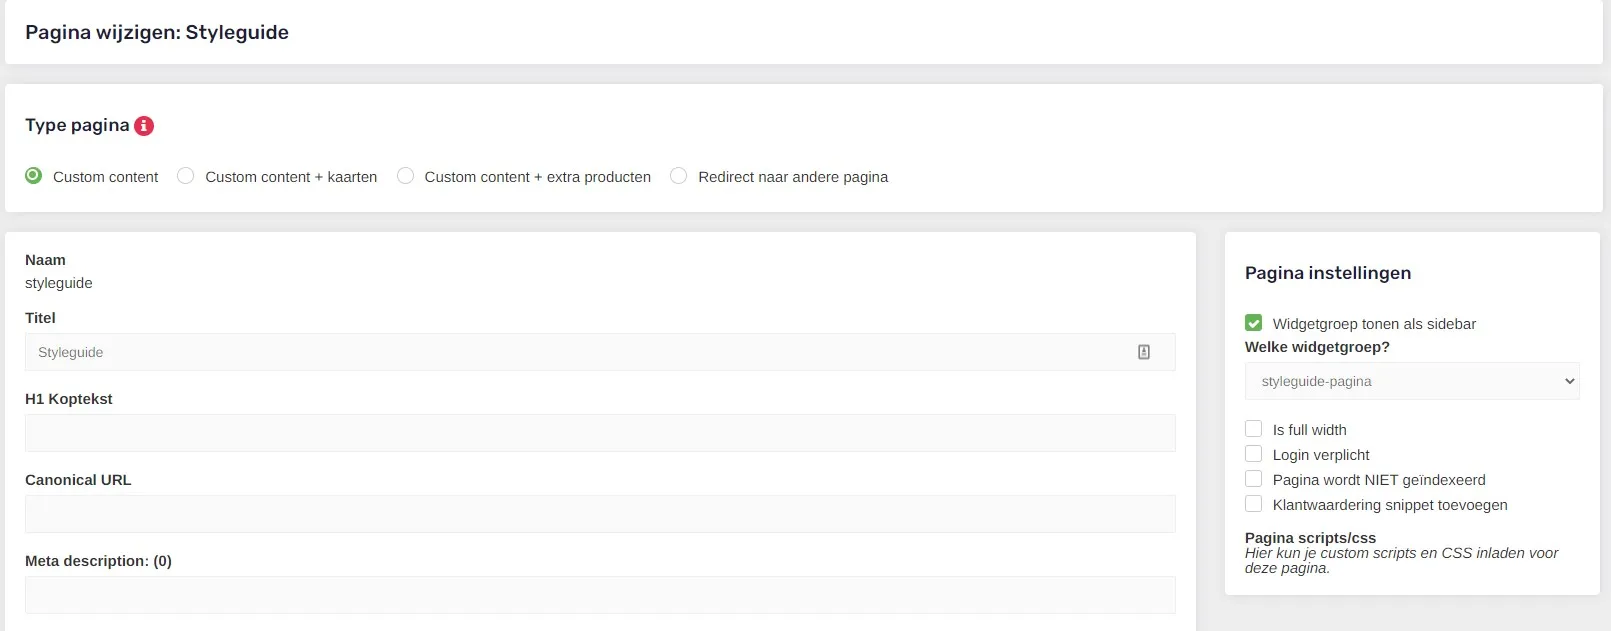Image resolution: width=1611 pixels, height=631 pixels.
Task: Click the Pagina instellingen heading
Action: pos(1328,273)
